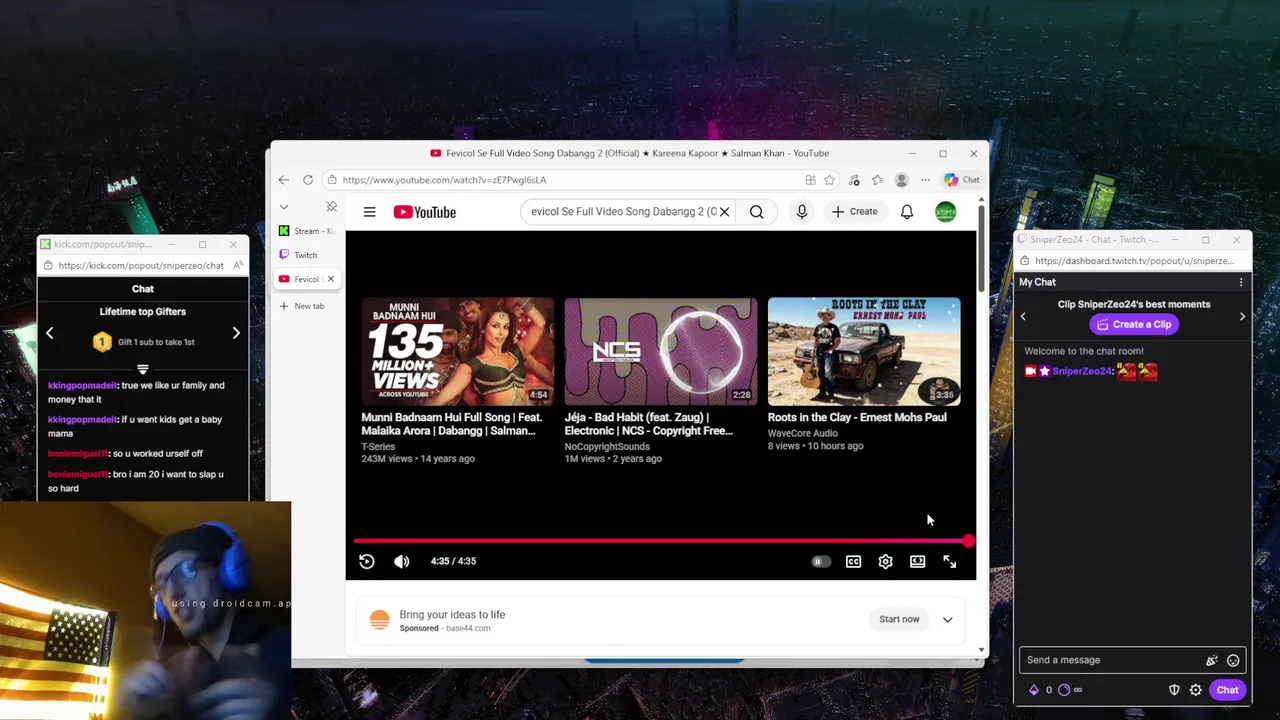Open the Twitch celebration party icon in the message box
Screen dimensions: 1280x720
1211,660
